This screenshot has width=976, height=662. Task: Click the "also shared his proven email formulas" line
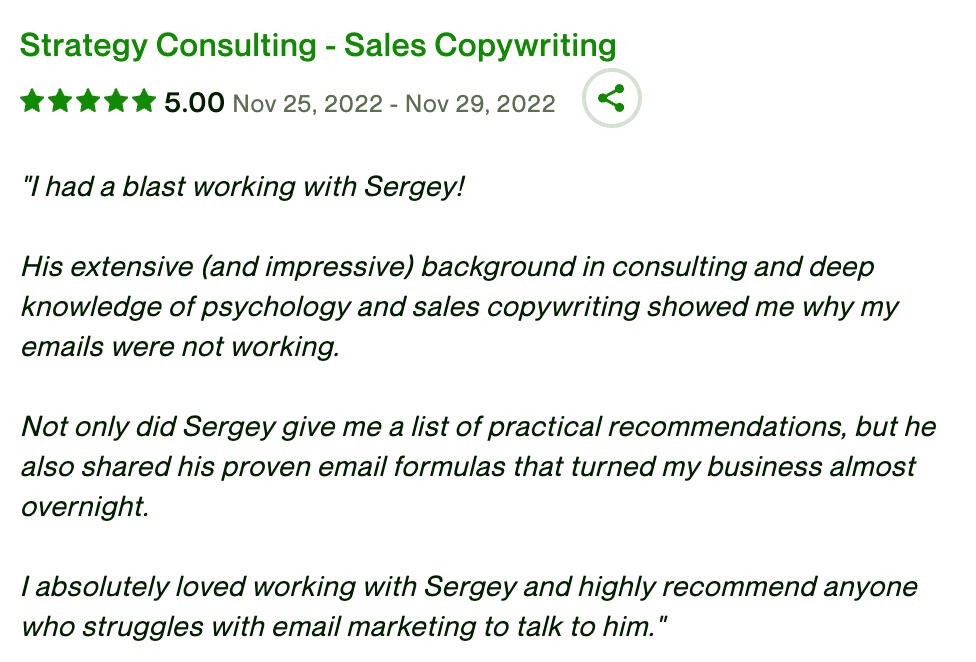(468, 467)
